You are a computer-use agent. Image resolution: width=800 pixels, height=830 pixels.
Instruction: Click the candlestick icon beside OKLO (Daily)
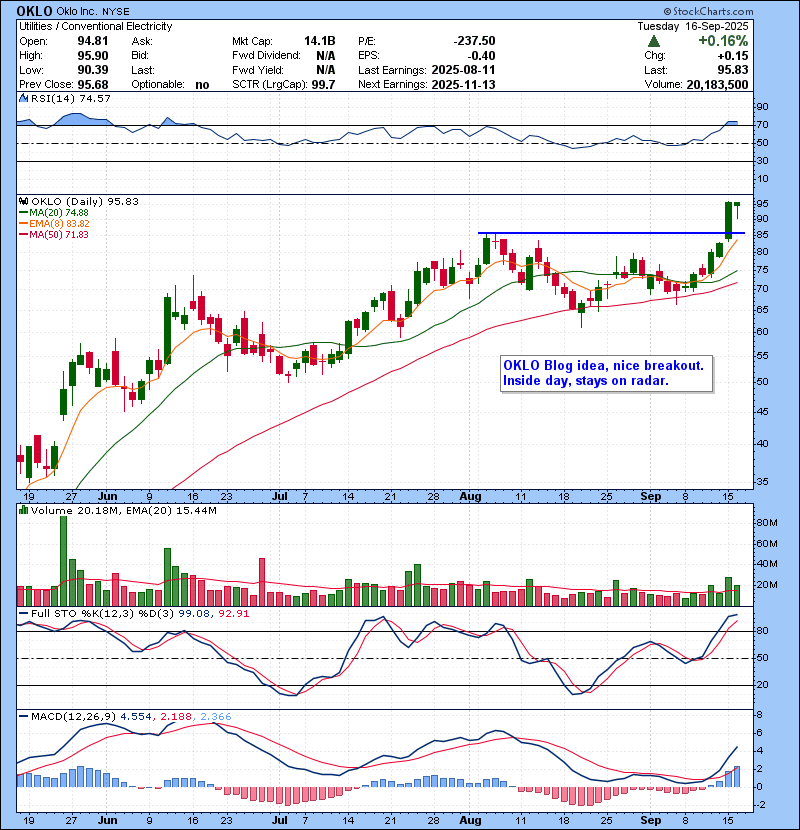tap(23, 201)
